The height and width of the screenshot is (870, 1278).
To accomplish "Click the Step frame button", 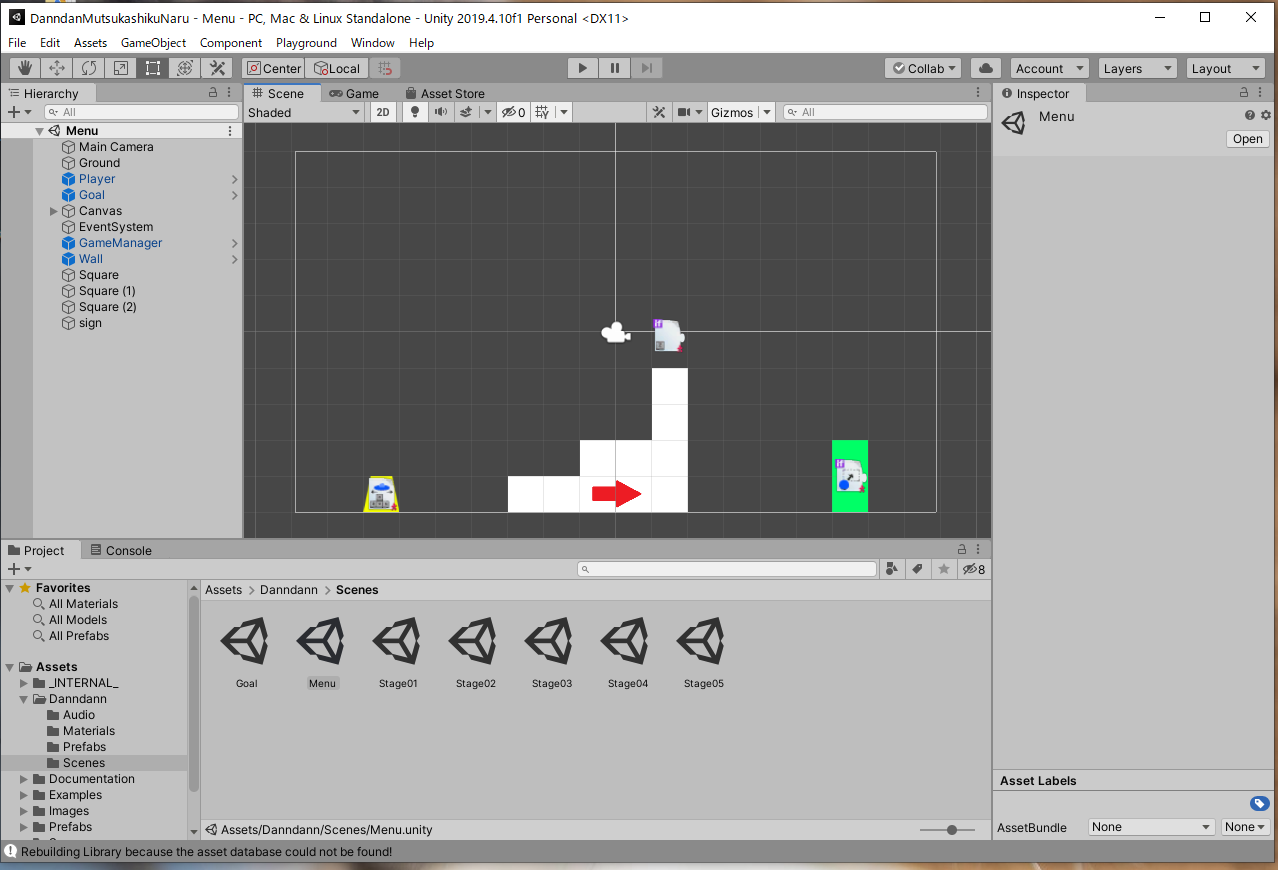I will pyautogui.click(x=647, y=68).
